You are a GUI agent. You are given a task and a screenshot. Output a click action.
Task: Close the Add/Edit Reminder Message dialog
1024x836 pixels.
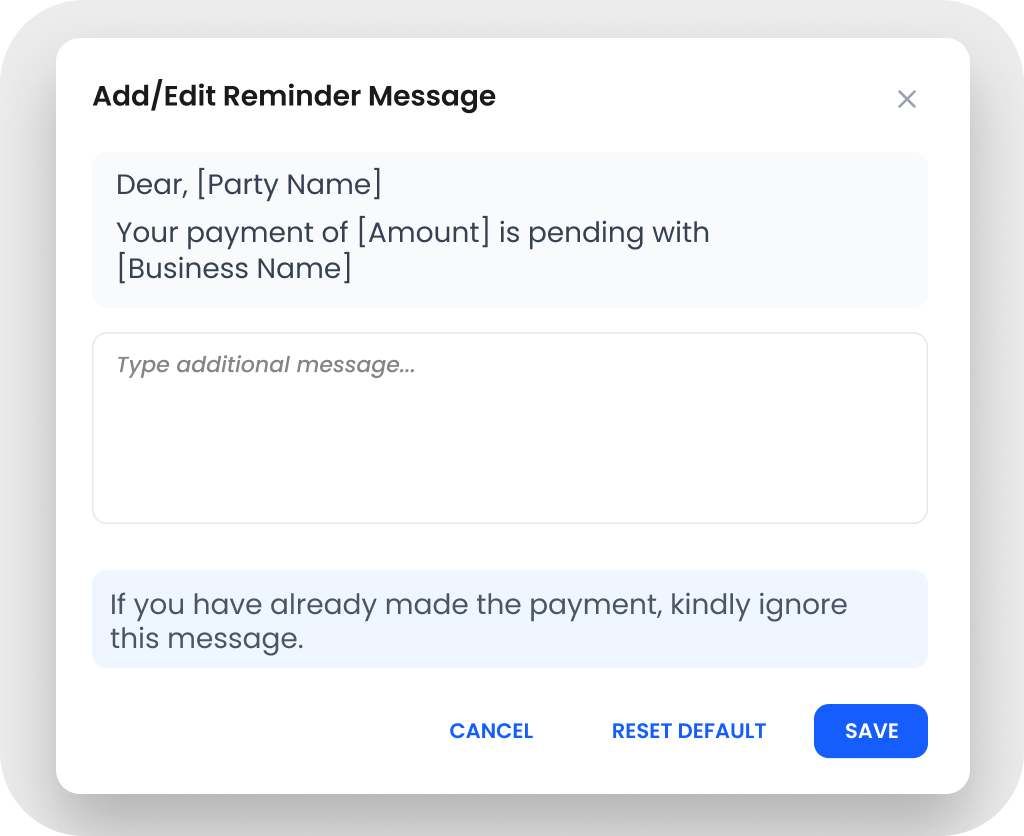[907, 99]
